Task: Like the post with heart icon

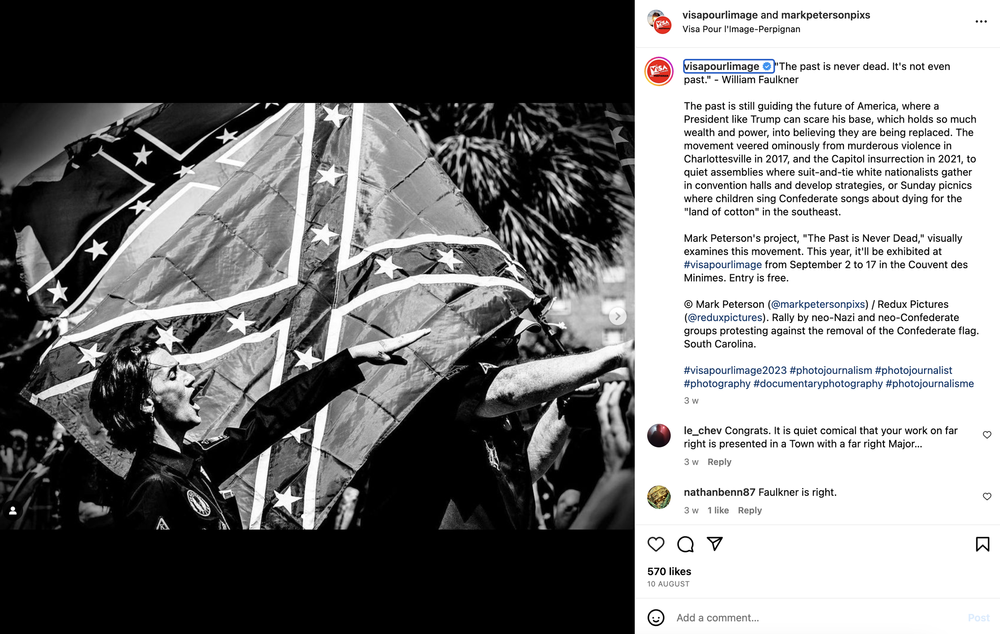Action: (x=656, y=544)
